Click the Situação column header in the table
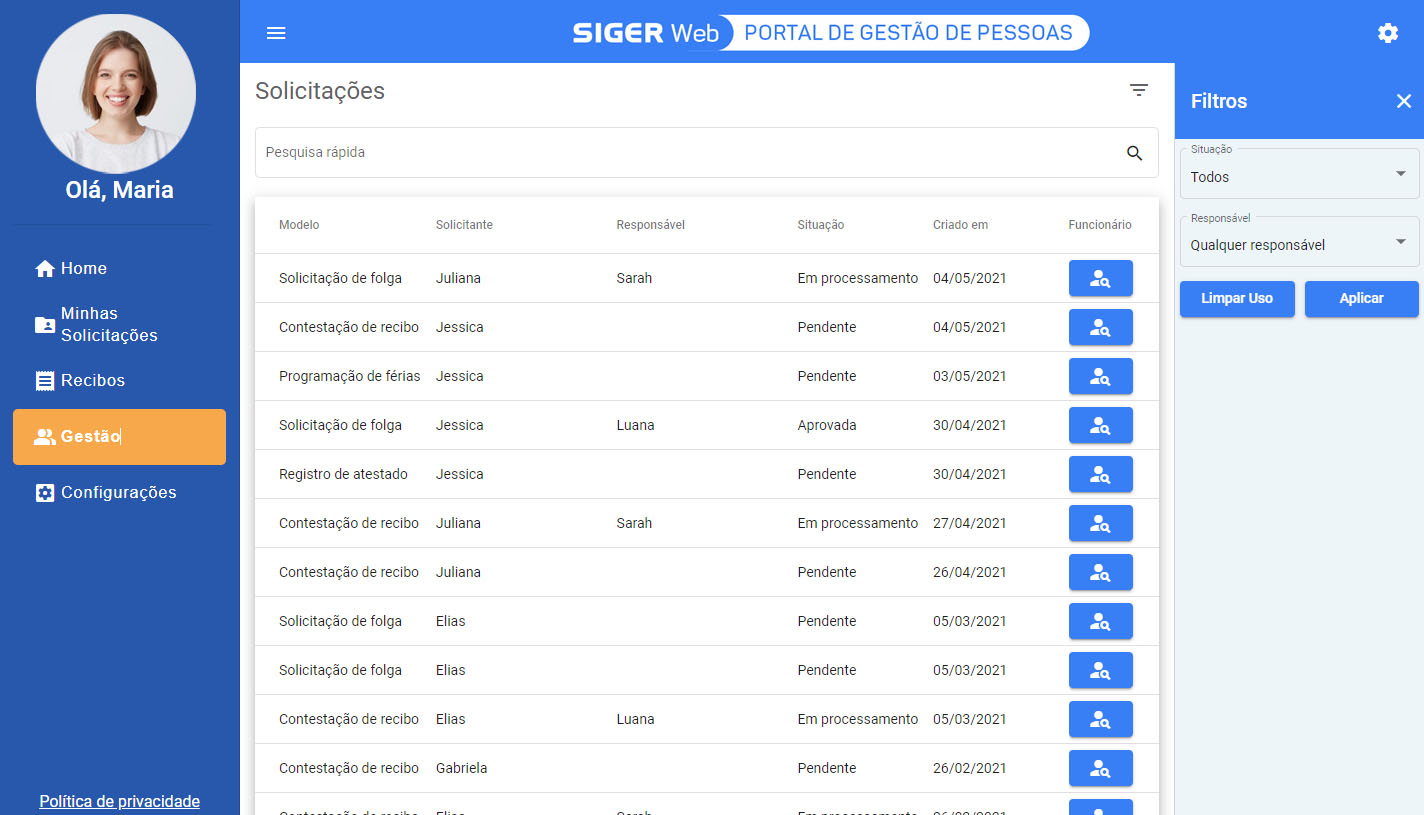Screen dimensions: 1424x815 [x=821, y=225]
